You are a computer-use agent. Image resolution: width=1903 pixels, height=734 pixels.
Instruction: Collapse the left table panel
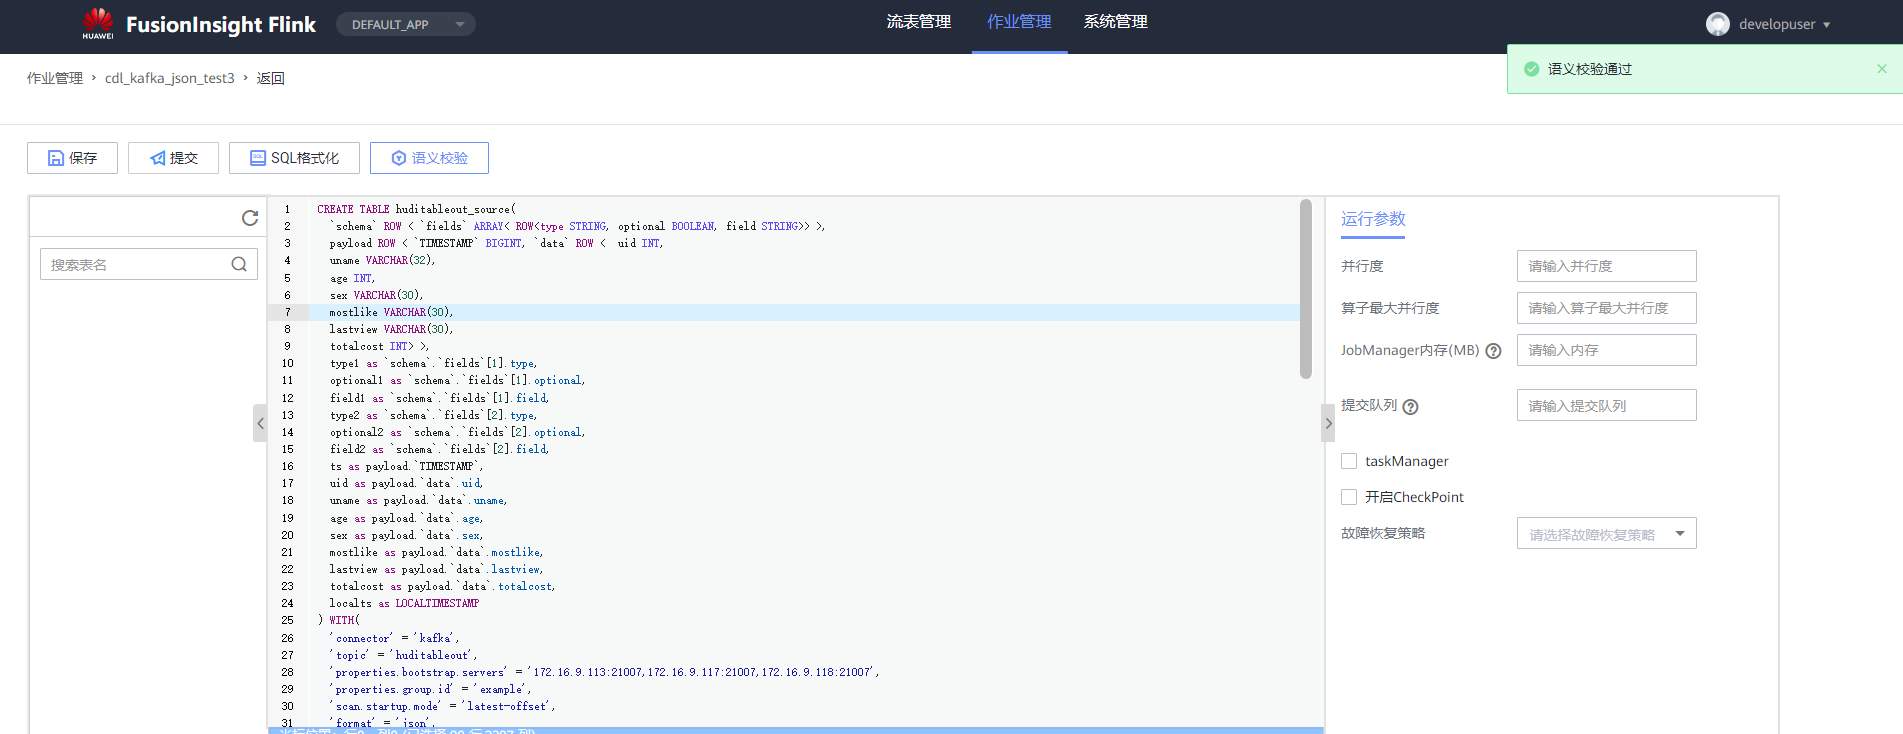260,423
